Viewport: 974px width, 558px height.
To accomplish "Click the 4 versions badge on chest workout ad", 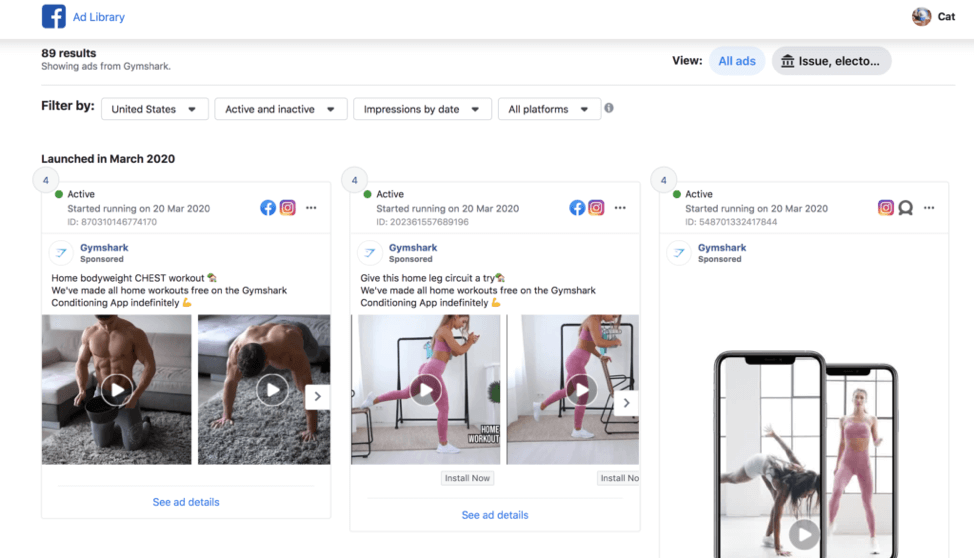I will [x=45, y=180].
